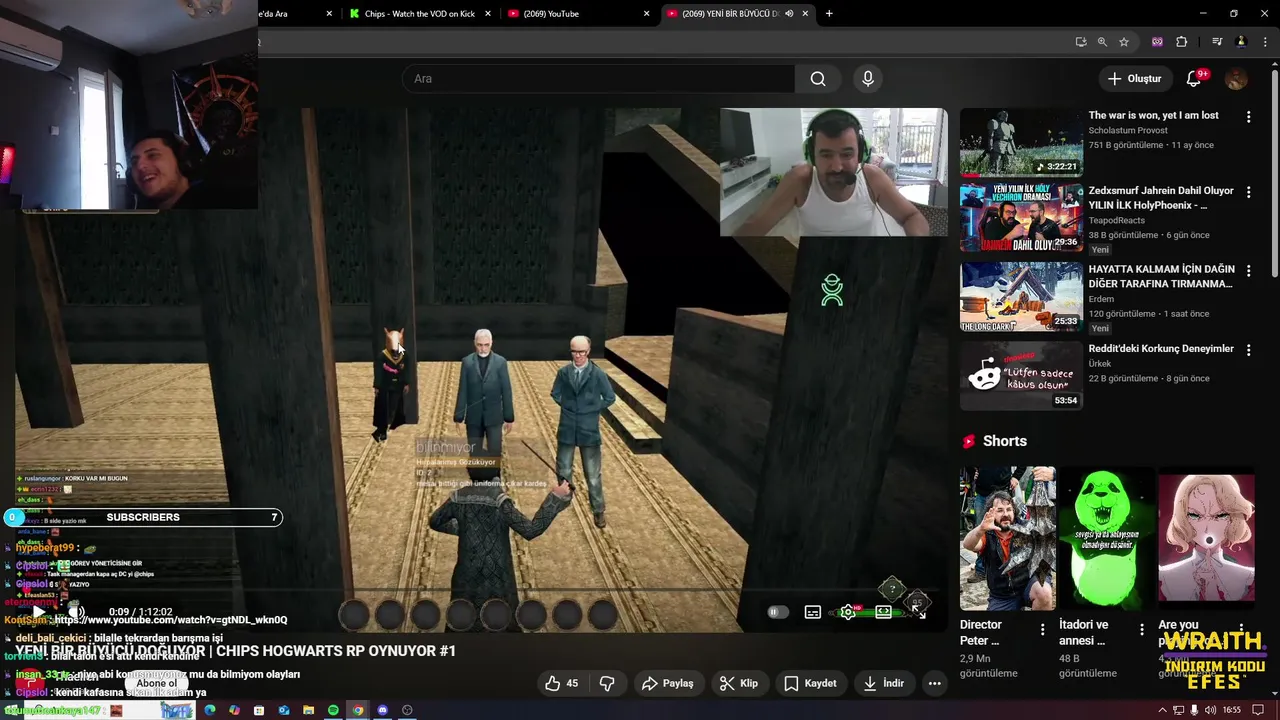Toggle the autoplay switch in player
Image resolution: width=1280 pixels, height=720 pixels.
[778, 612]
